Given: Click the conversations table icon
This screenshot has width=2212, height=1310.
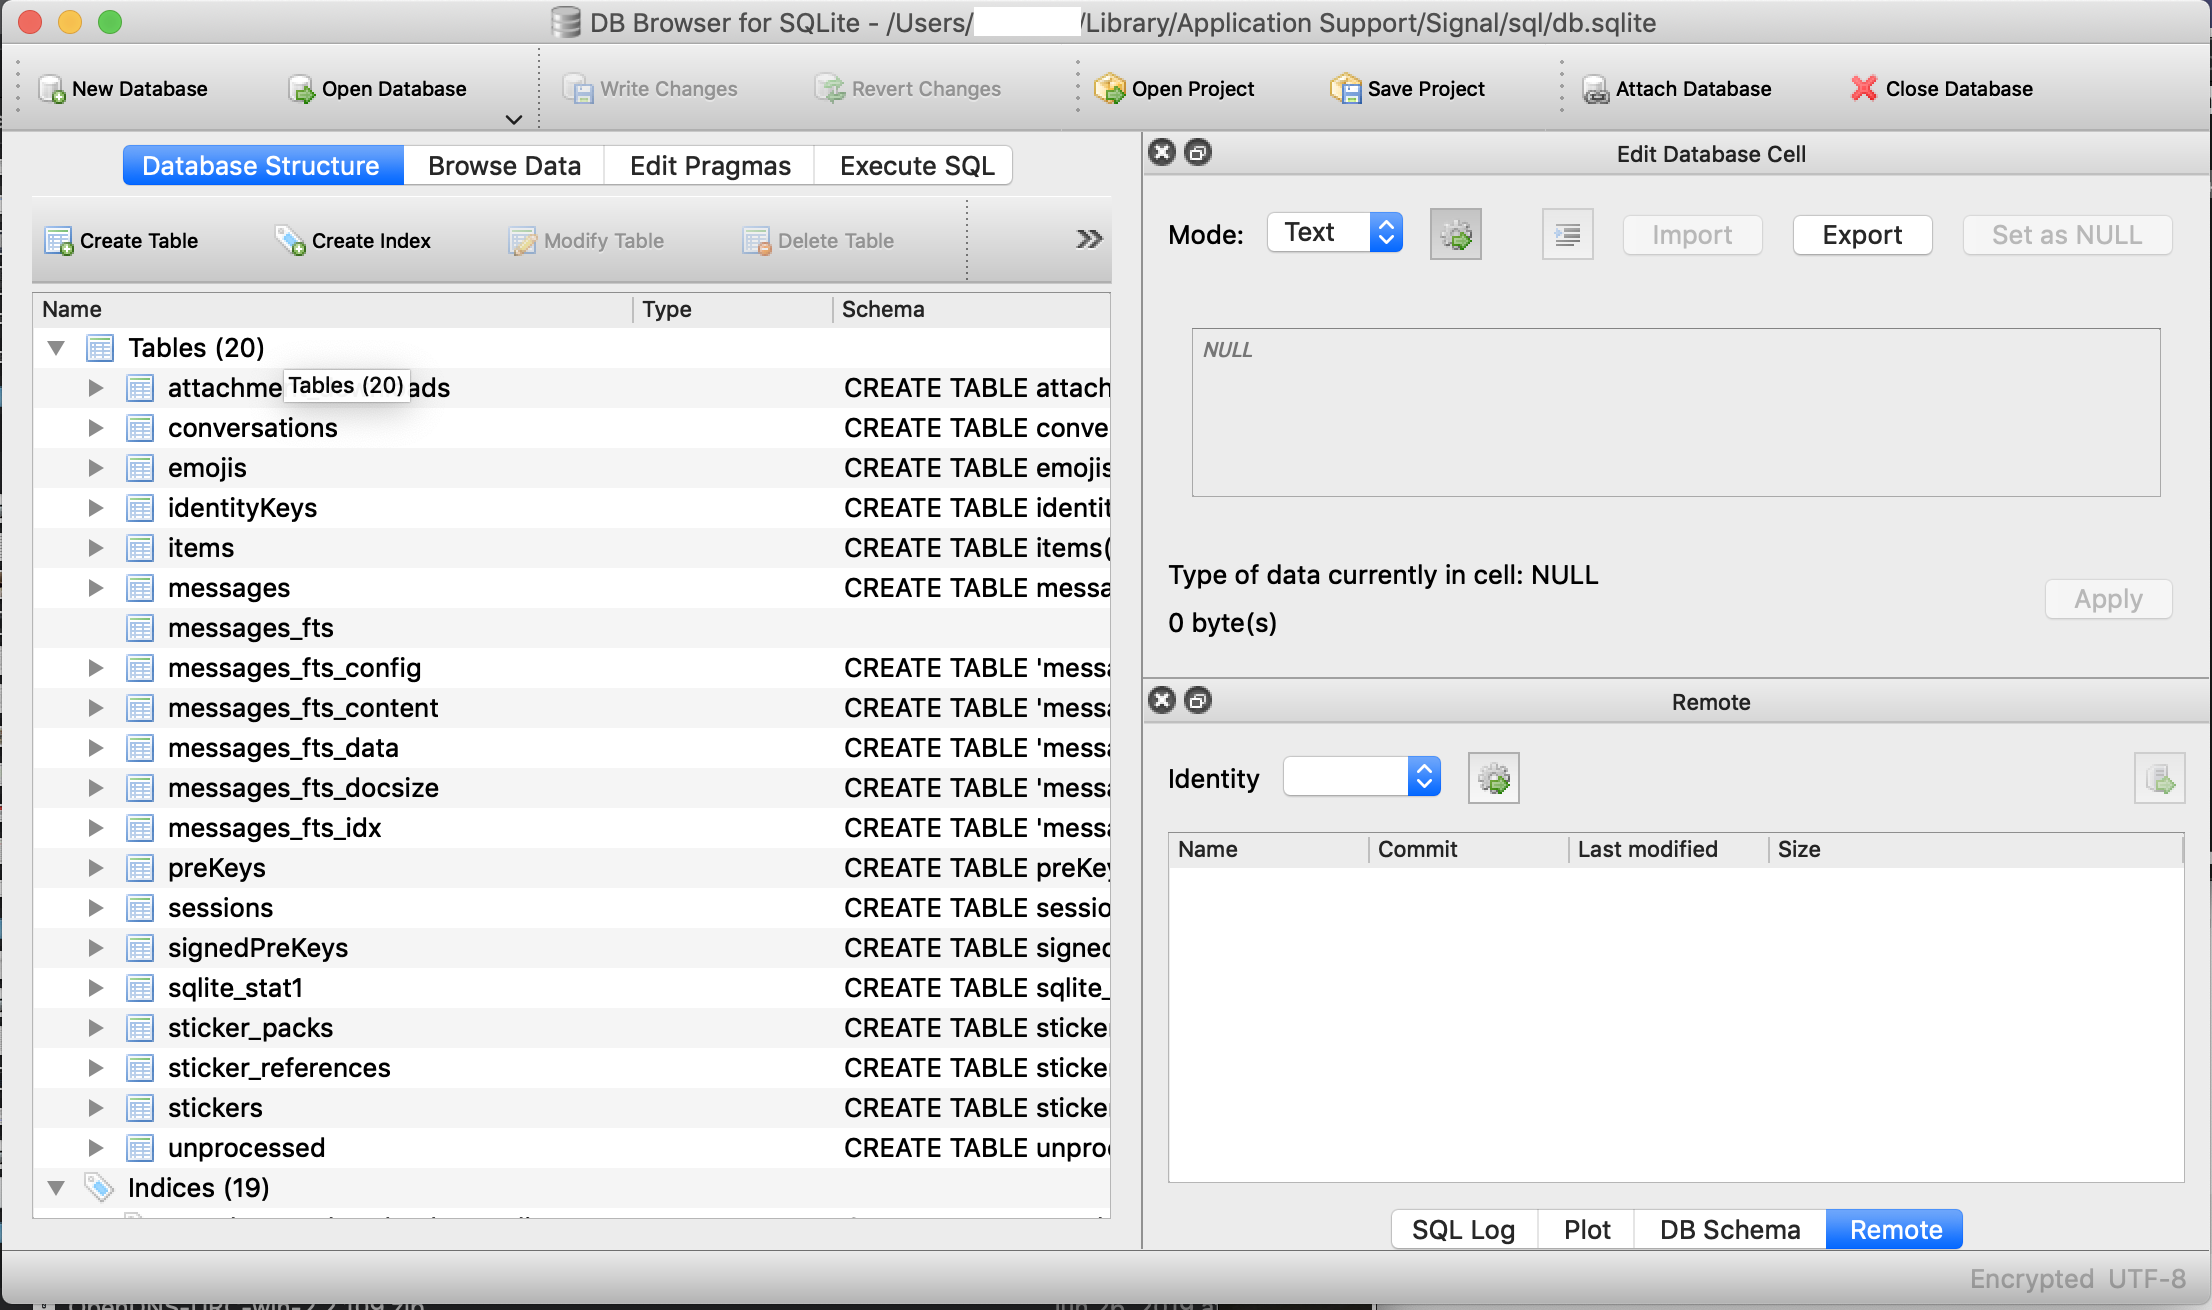Looking at the screenshot, I should pos(140,428).
